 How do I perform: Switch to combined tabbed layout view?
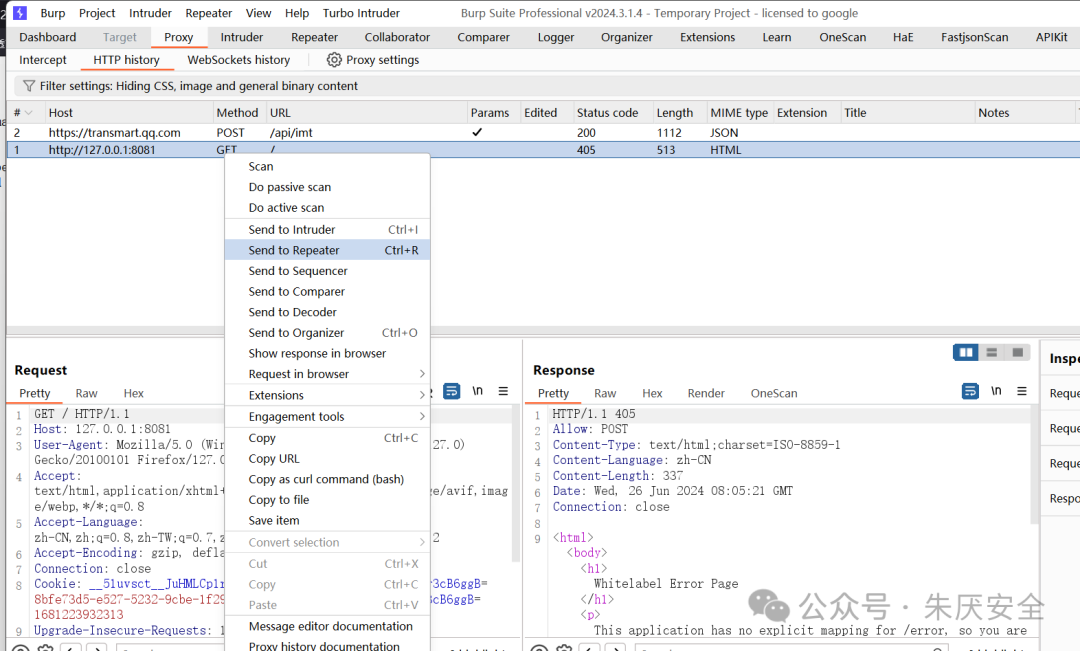click(x=1017, y=353)
